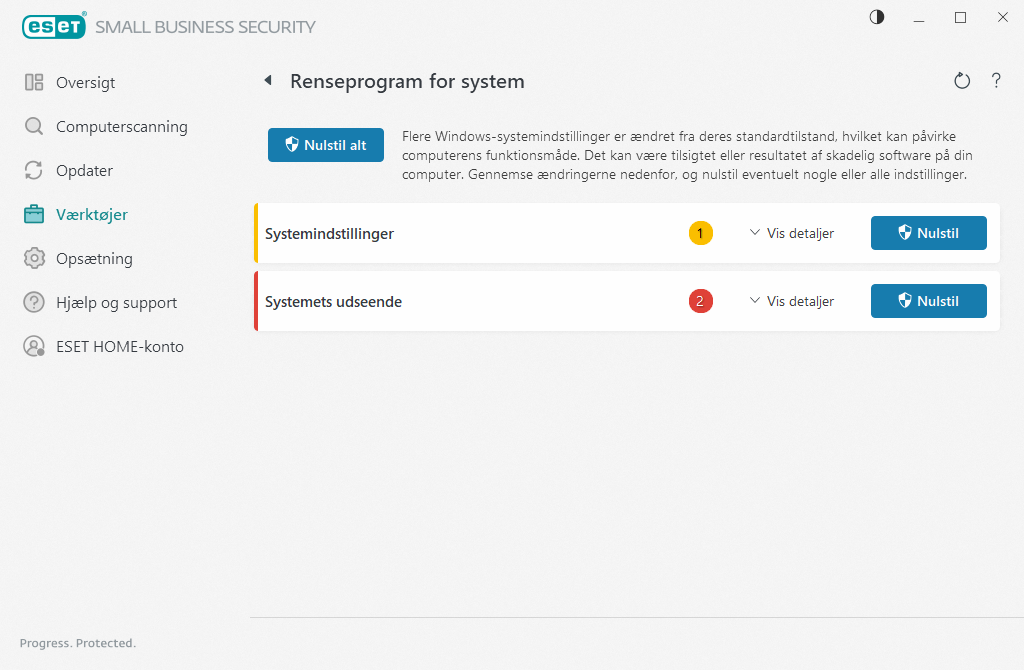The width and height of the screenshot is (1024, 670).
Task: Click the Opdater update arrows icon
Action: tap(33, 170)
